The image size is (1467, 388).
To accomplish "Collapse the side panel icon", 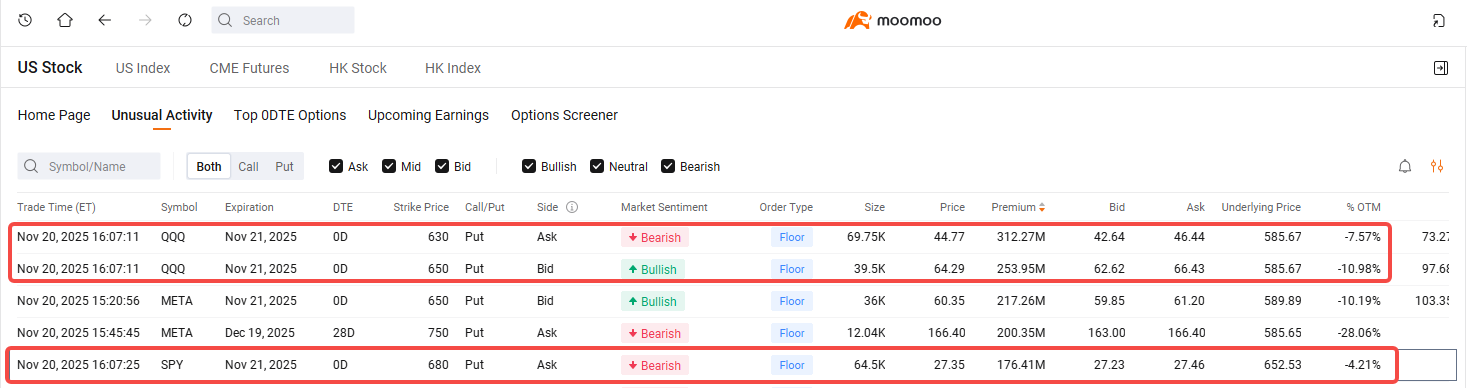I will [x=1440, y=68].
